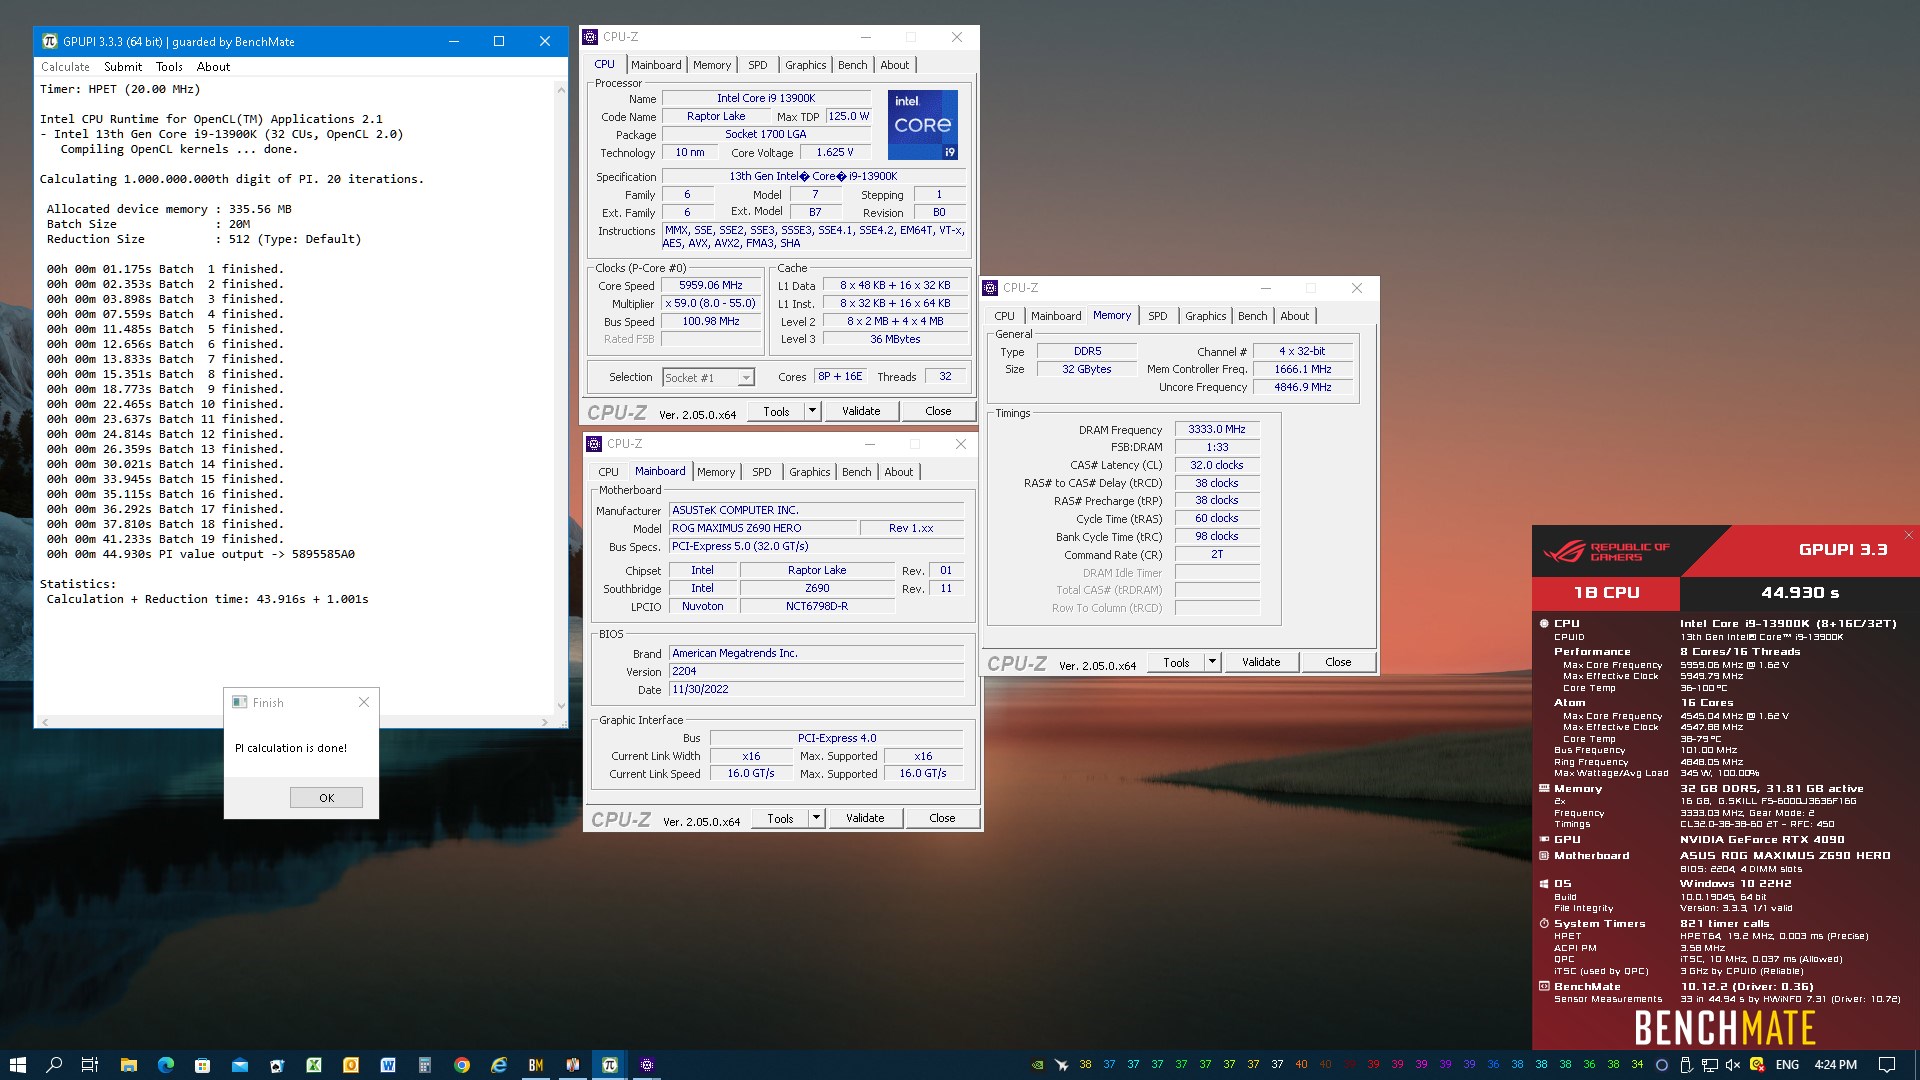The width and height of the screenshot is (1920, 1080).
Task: Open the Mail app taskbar icon
Action: 239,1065
